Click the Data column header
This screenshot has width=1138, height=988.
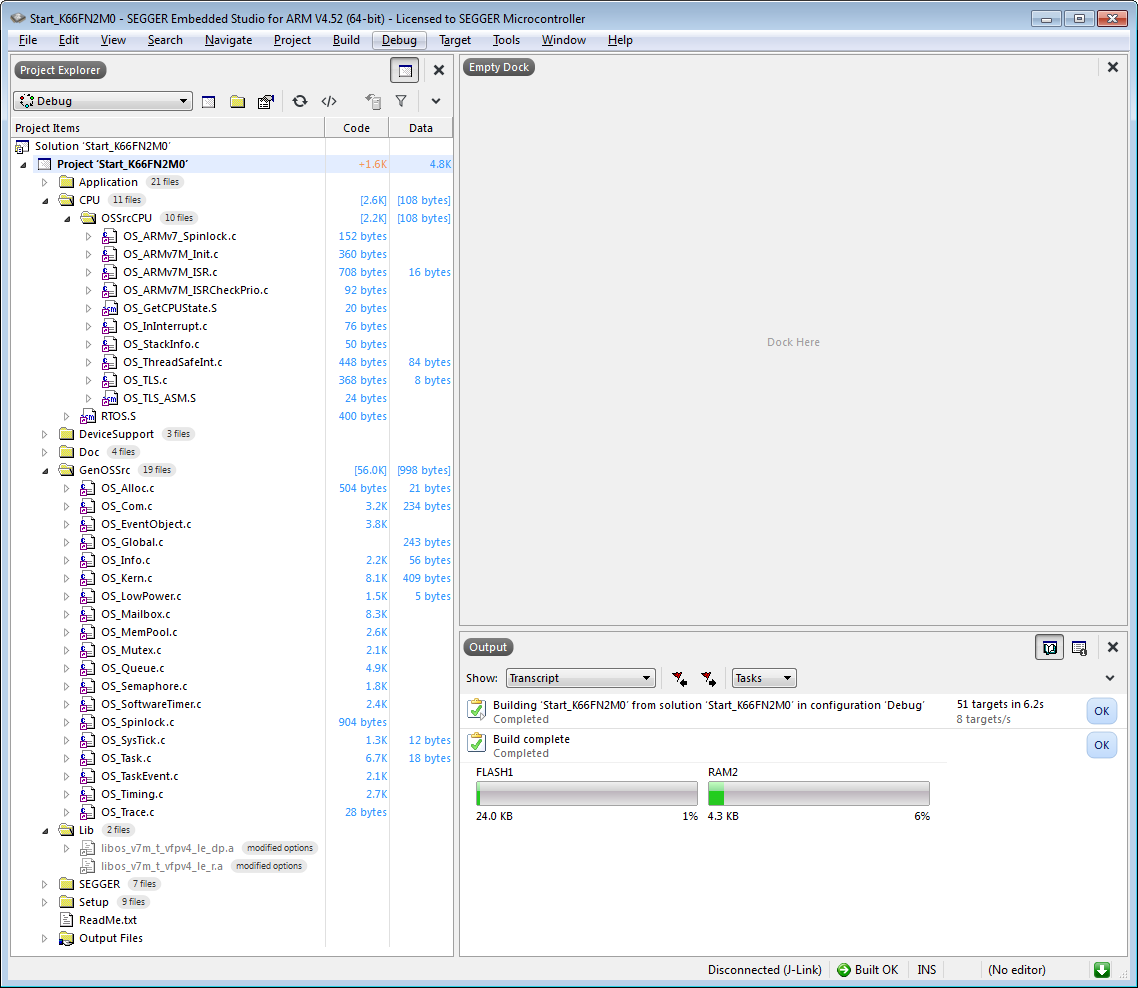point(421,128)
